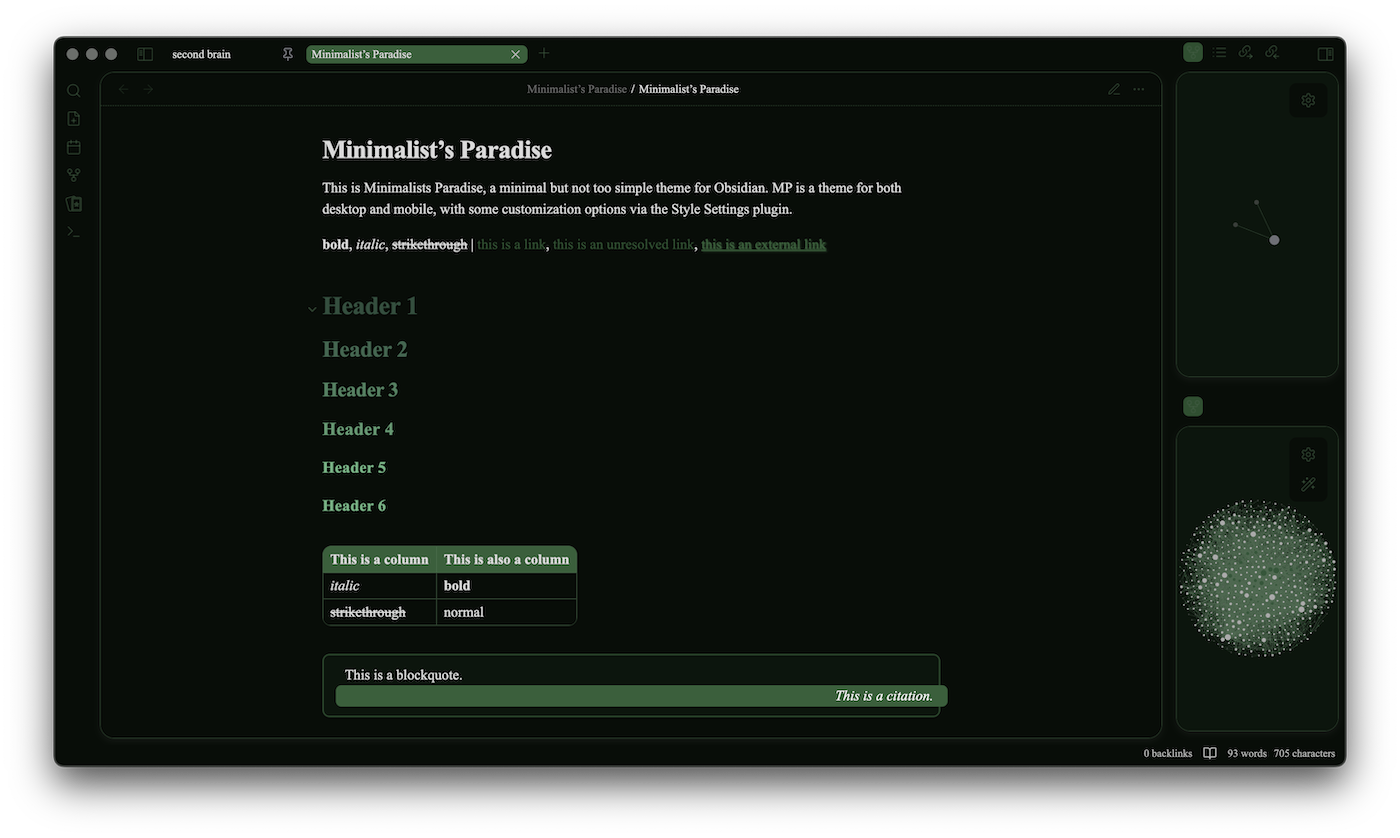This screenshot has width=1400, height=838.
Task: Click the Header 4 heading
Action: coord(358,429)
